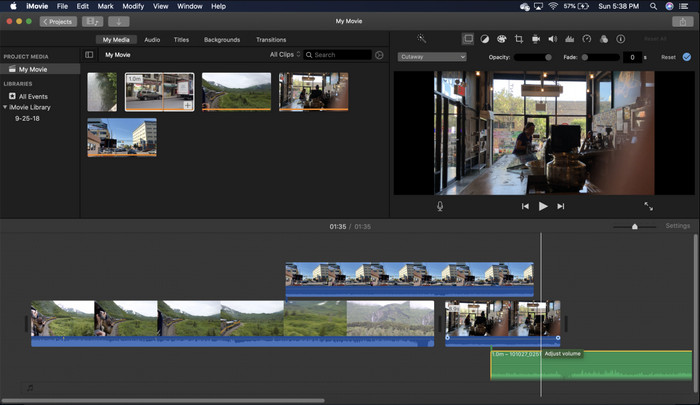Screen dimensions: 700x405
Task: Open the volume settings icon
Action: click(x=553, y=39)
